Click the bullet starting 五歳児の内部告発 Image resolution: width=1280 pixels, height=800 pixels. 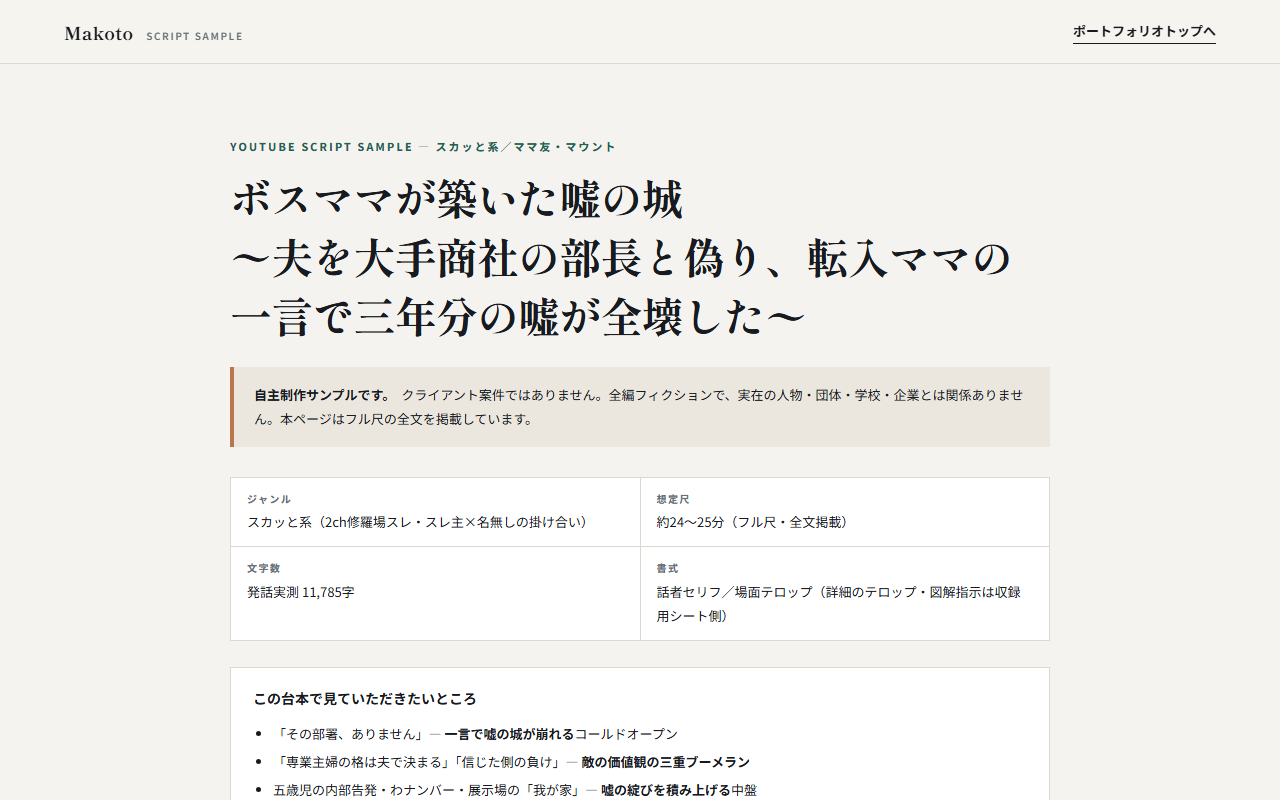(515, 790)
